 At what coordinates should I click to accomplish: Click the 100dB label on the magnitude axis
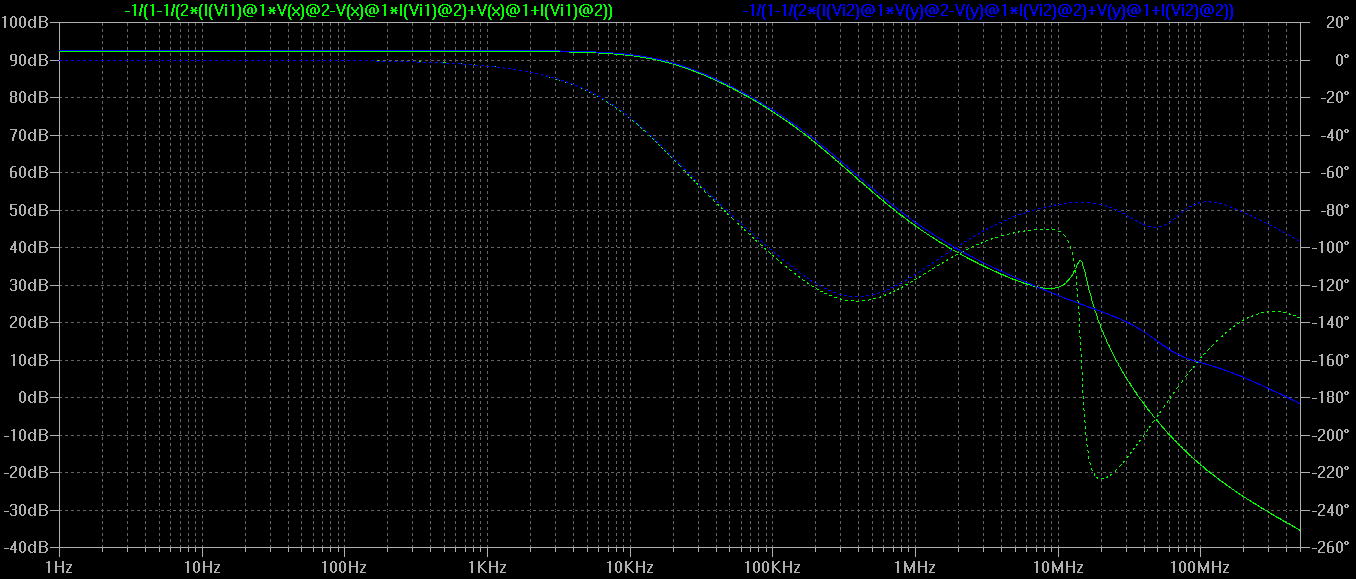26,22
